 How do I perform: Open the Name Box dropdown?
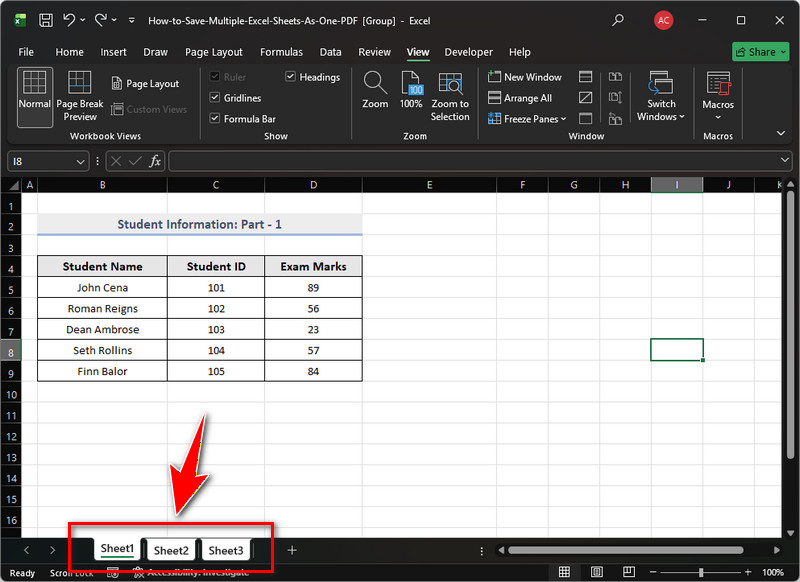click(80, 162)
